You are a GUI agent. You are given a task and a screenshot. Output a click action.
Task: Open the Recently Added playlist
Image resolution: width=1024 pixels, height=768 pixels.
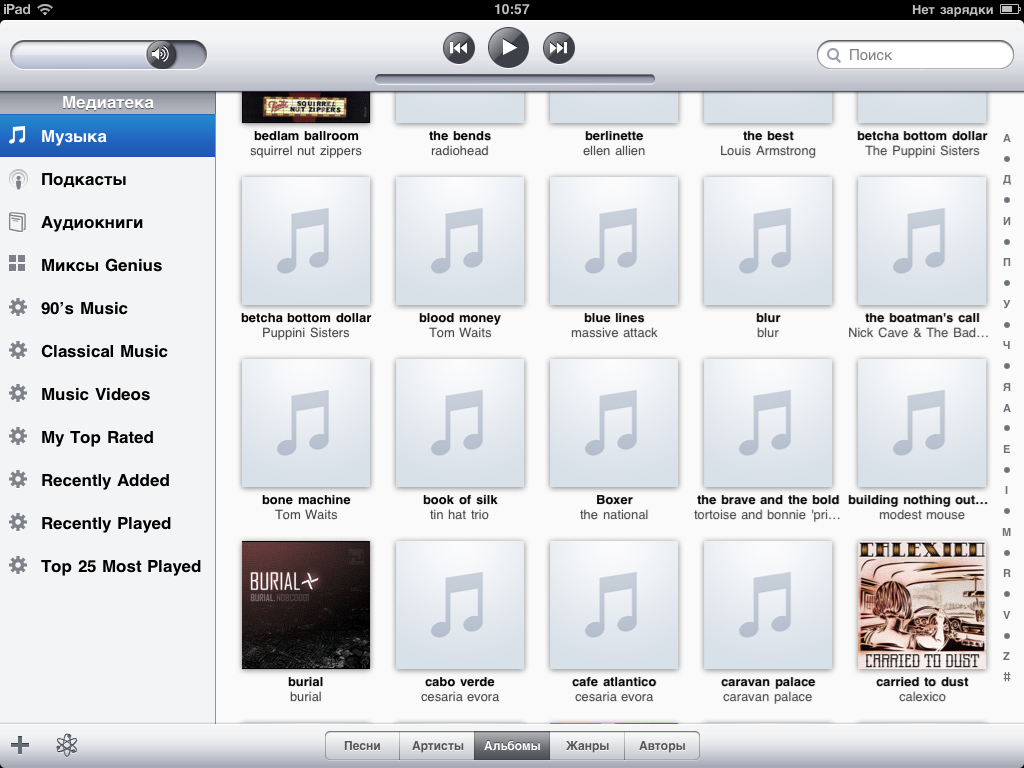point(105,481)
